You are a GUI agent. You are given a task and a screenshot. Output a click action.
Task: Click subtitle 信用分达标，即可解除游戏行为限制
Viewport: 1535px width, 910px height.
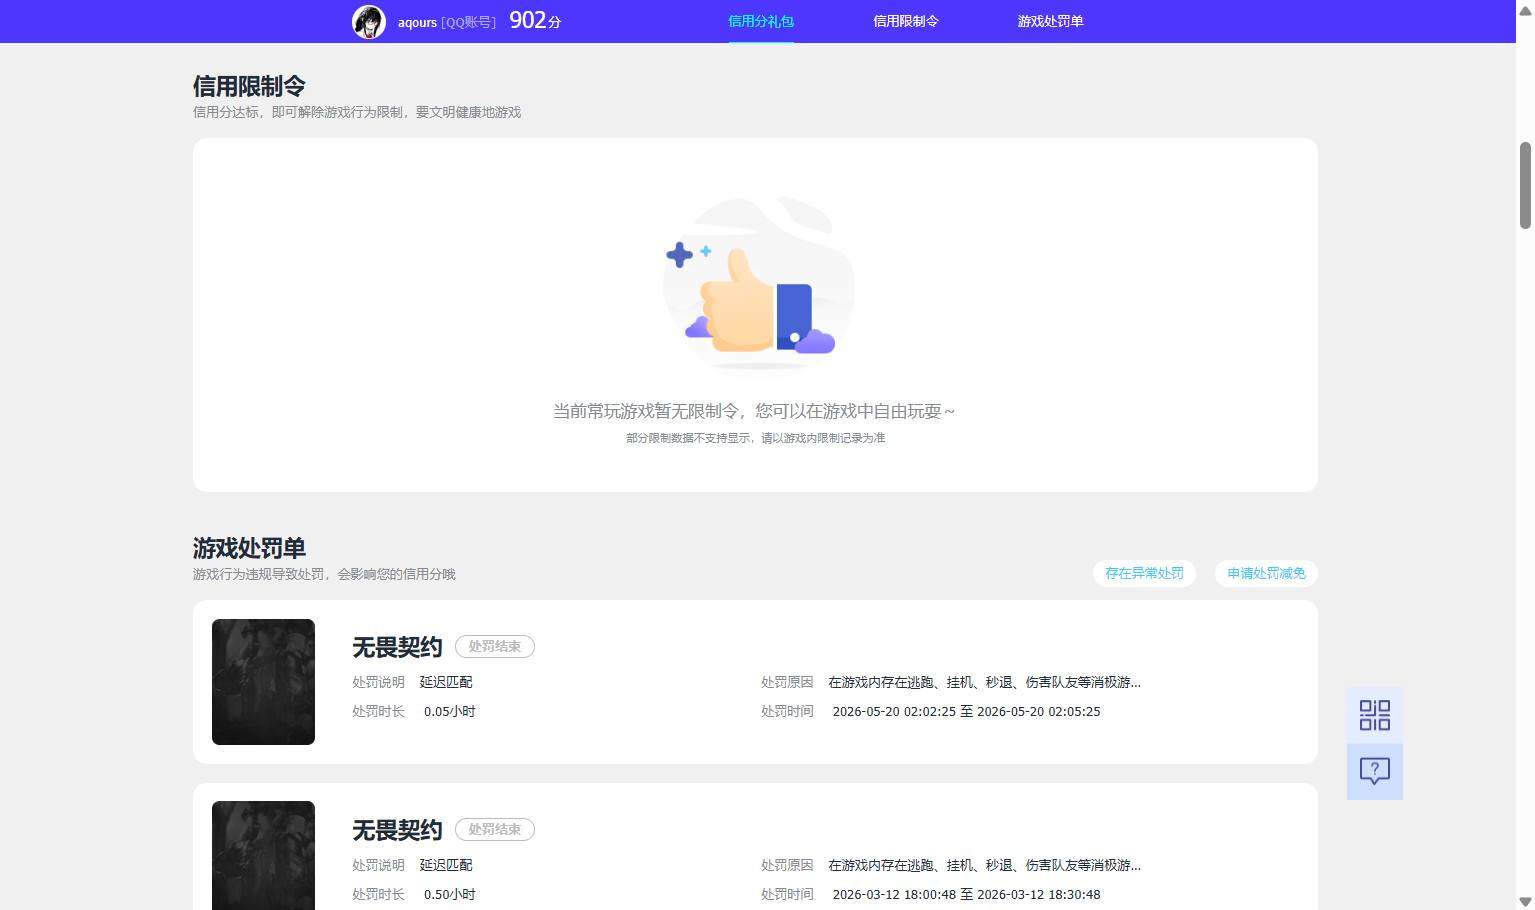click(x=357, y=112)
